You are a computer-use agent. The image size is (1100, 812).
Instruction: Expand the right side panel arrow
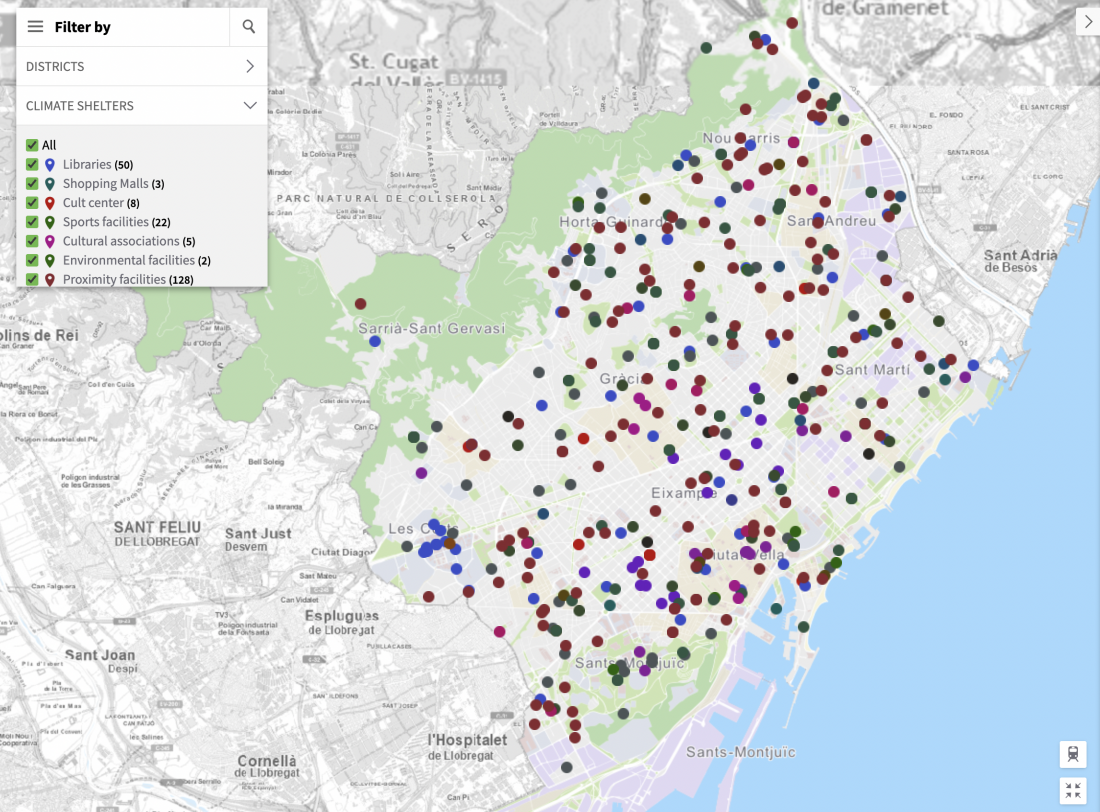(1088, 22)
